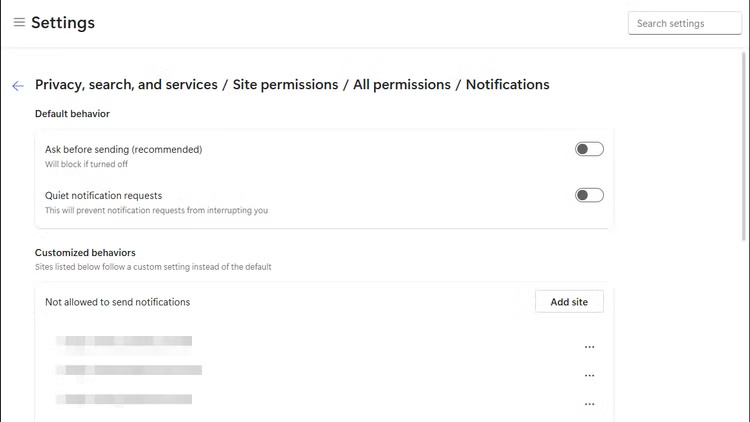Select the third blurred blocked site entry
Viewport: 750px width, 422px height.
(x=124, y=400)
